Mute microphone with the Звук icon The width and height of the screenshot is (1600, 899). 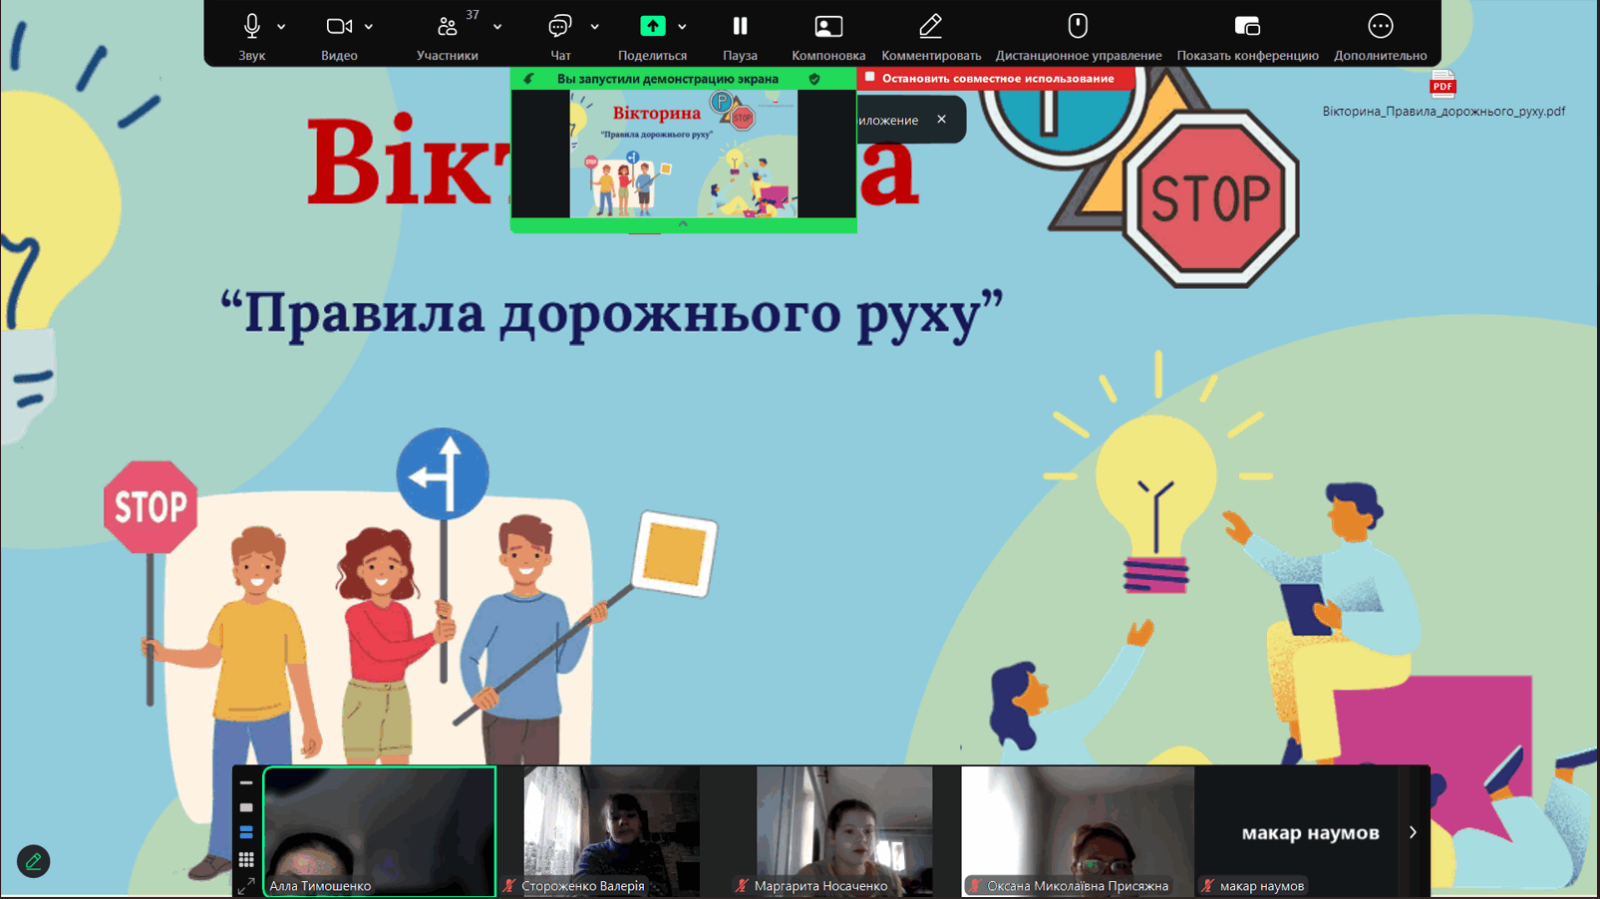252,27
